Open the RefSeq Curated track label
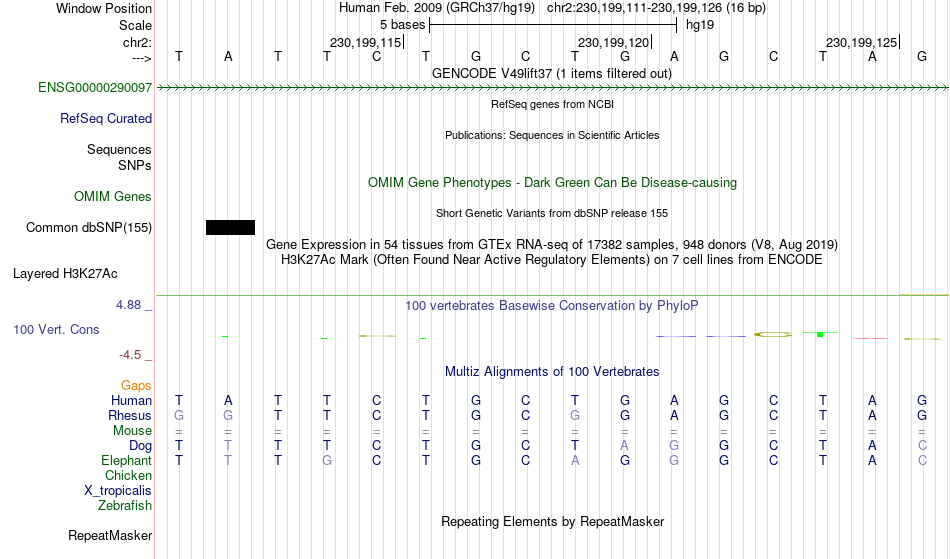Viewport: 950px width, 559px height. pos(106,119)
